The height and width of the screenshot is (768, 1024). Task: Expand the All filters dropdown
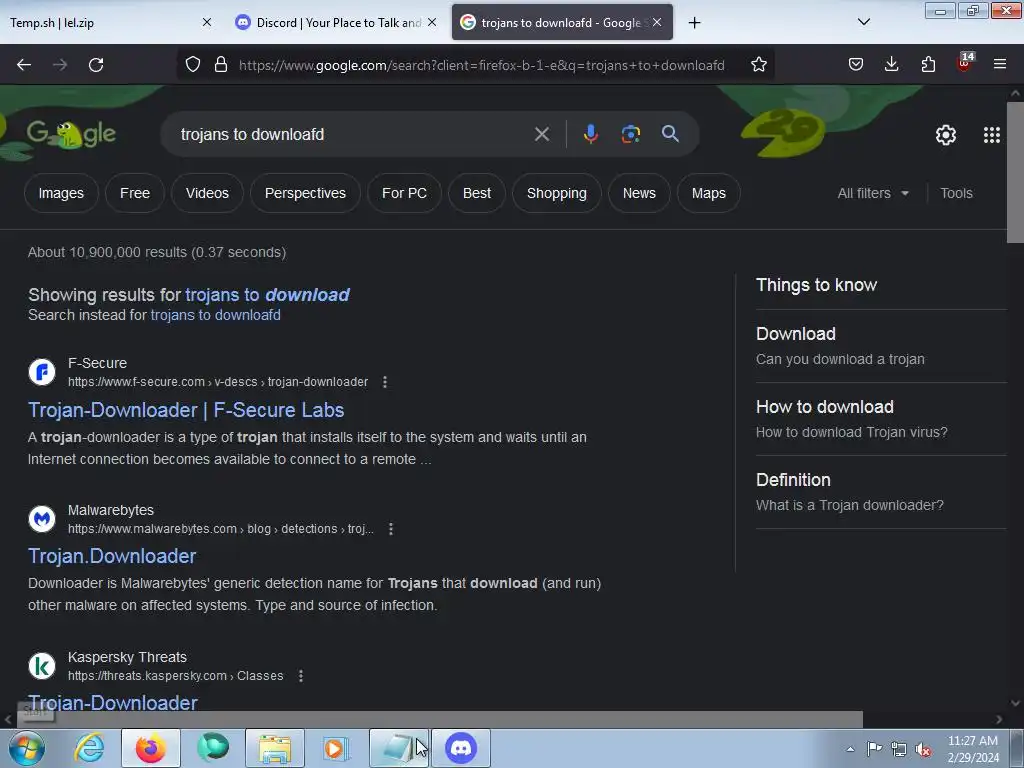pos(873,193)
